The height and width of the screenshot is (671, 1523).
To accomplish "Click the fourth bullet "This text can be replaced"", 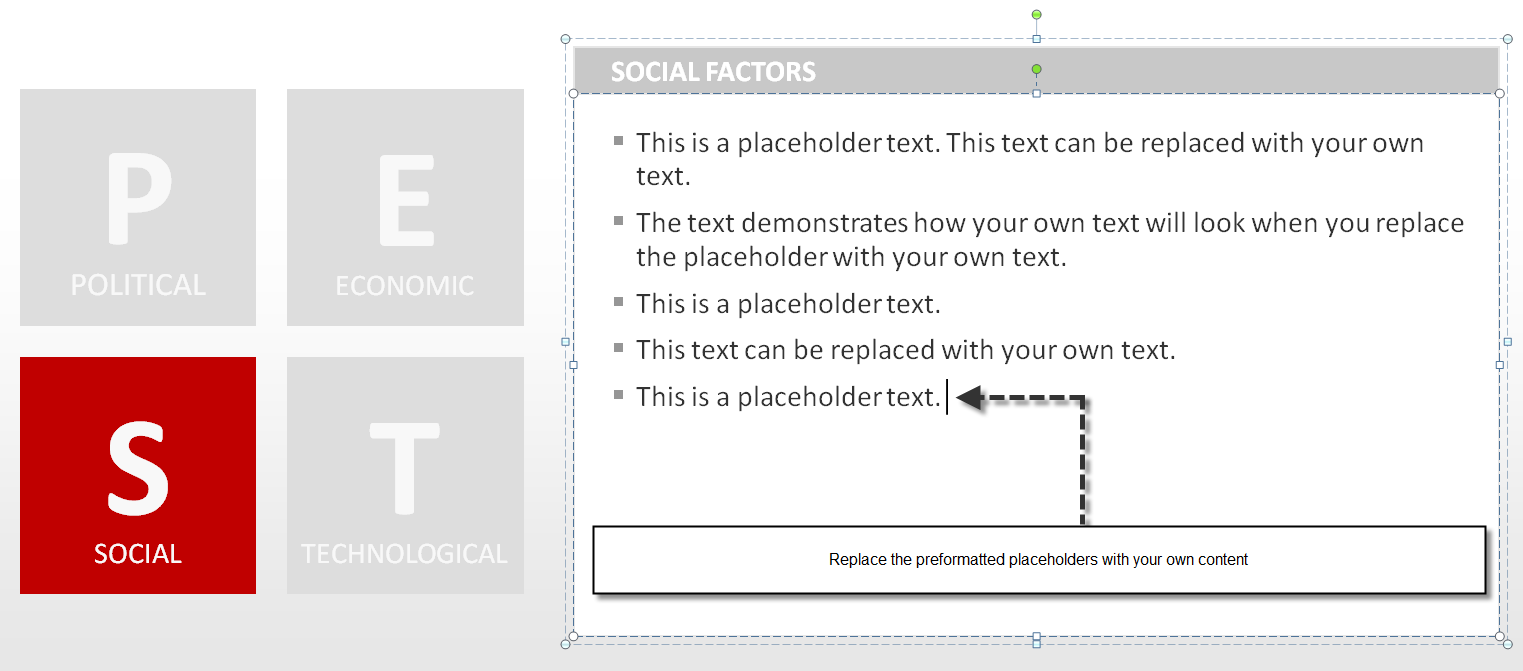I will 905,350.
